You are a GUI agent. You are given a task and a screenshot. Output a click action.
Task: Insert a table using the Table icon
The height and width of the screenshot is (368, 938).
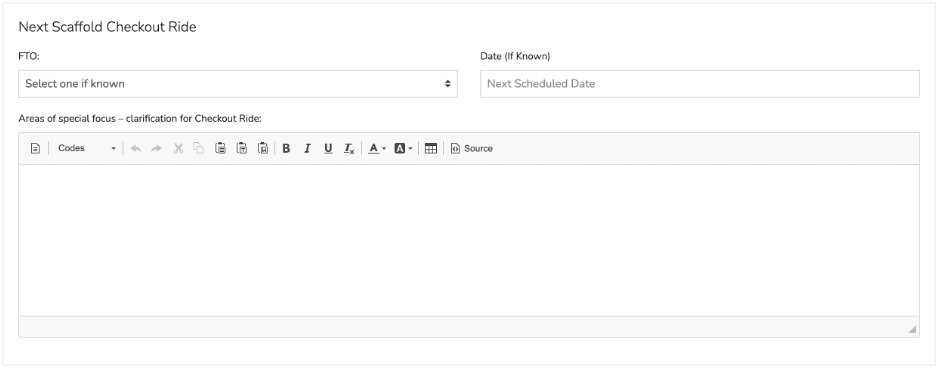tap(431, 148)
